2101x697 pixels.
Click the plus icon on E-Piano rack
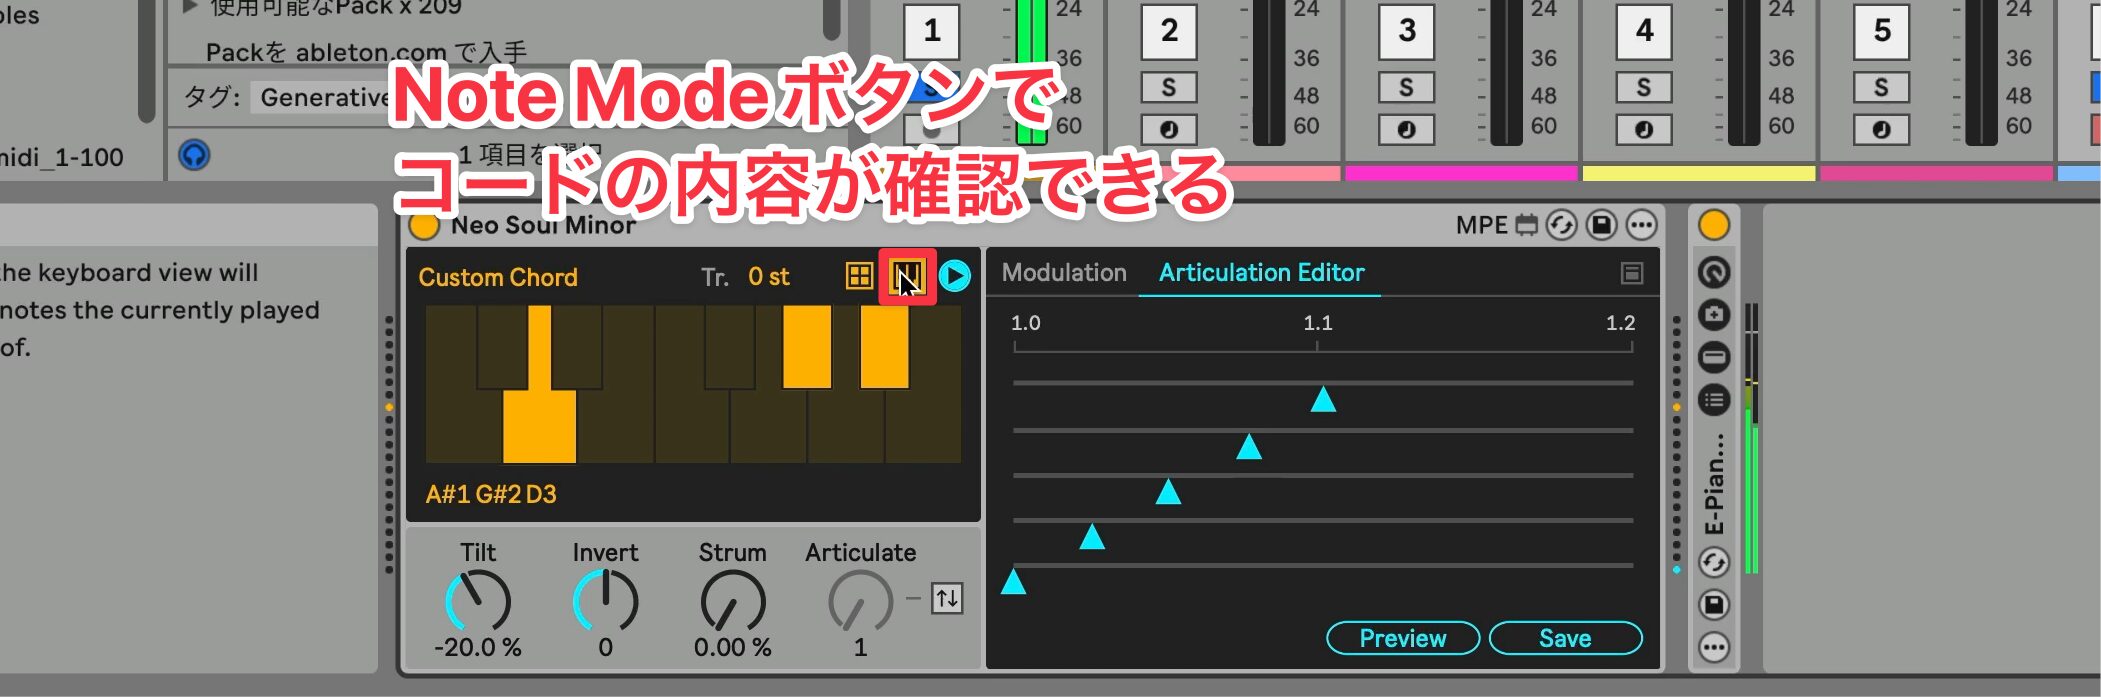[x=1714, y=314]
